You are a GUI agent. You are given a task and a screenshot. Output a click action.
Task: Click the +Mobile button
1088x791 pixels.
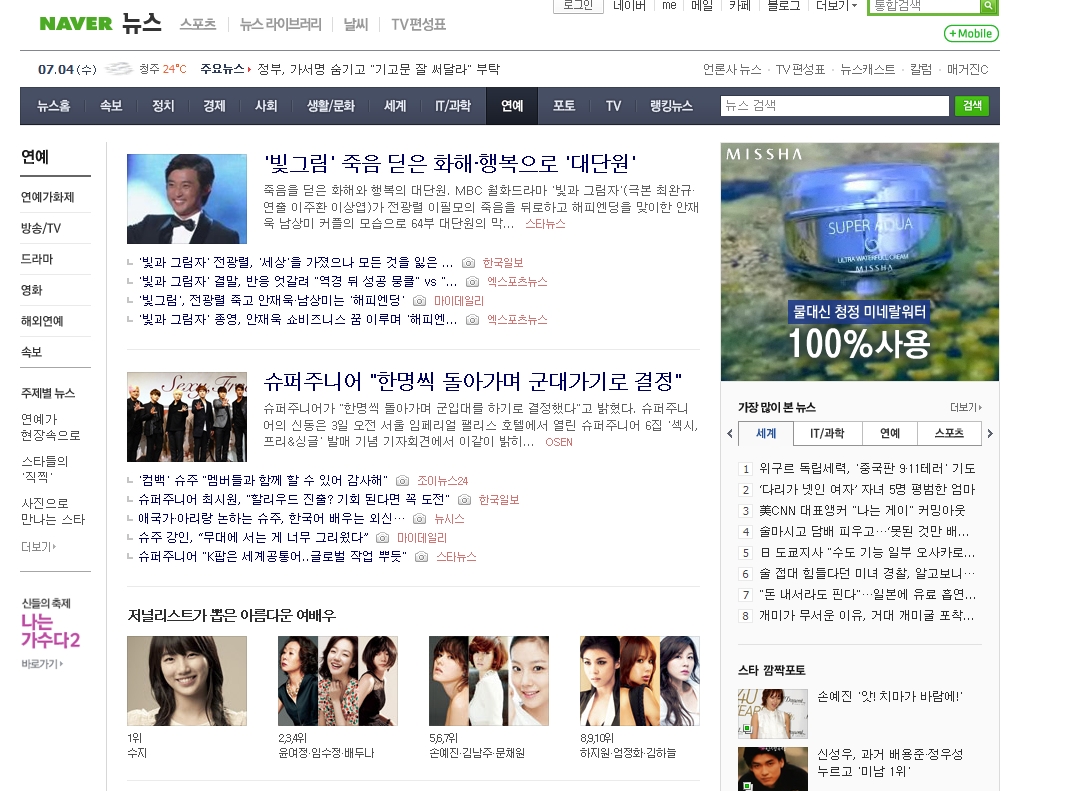coord(971,33)
